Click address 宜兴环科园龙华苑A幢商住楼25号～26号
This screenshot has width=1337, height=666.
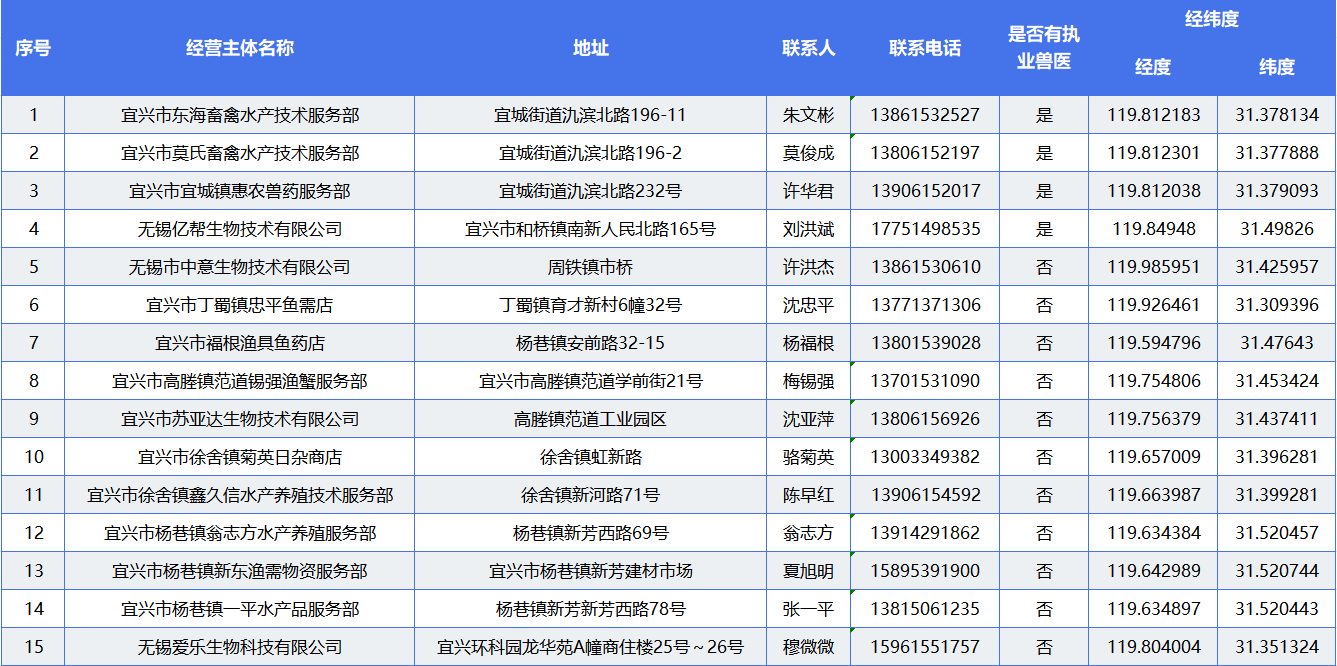point(591,647)
